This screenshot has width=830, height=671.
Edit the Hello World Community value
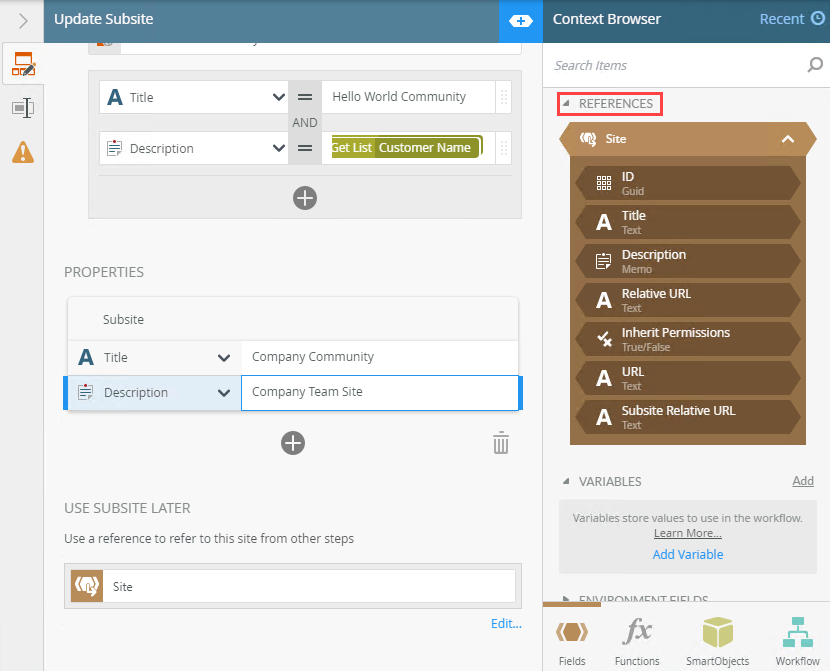(408, 97)
